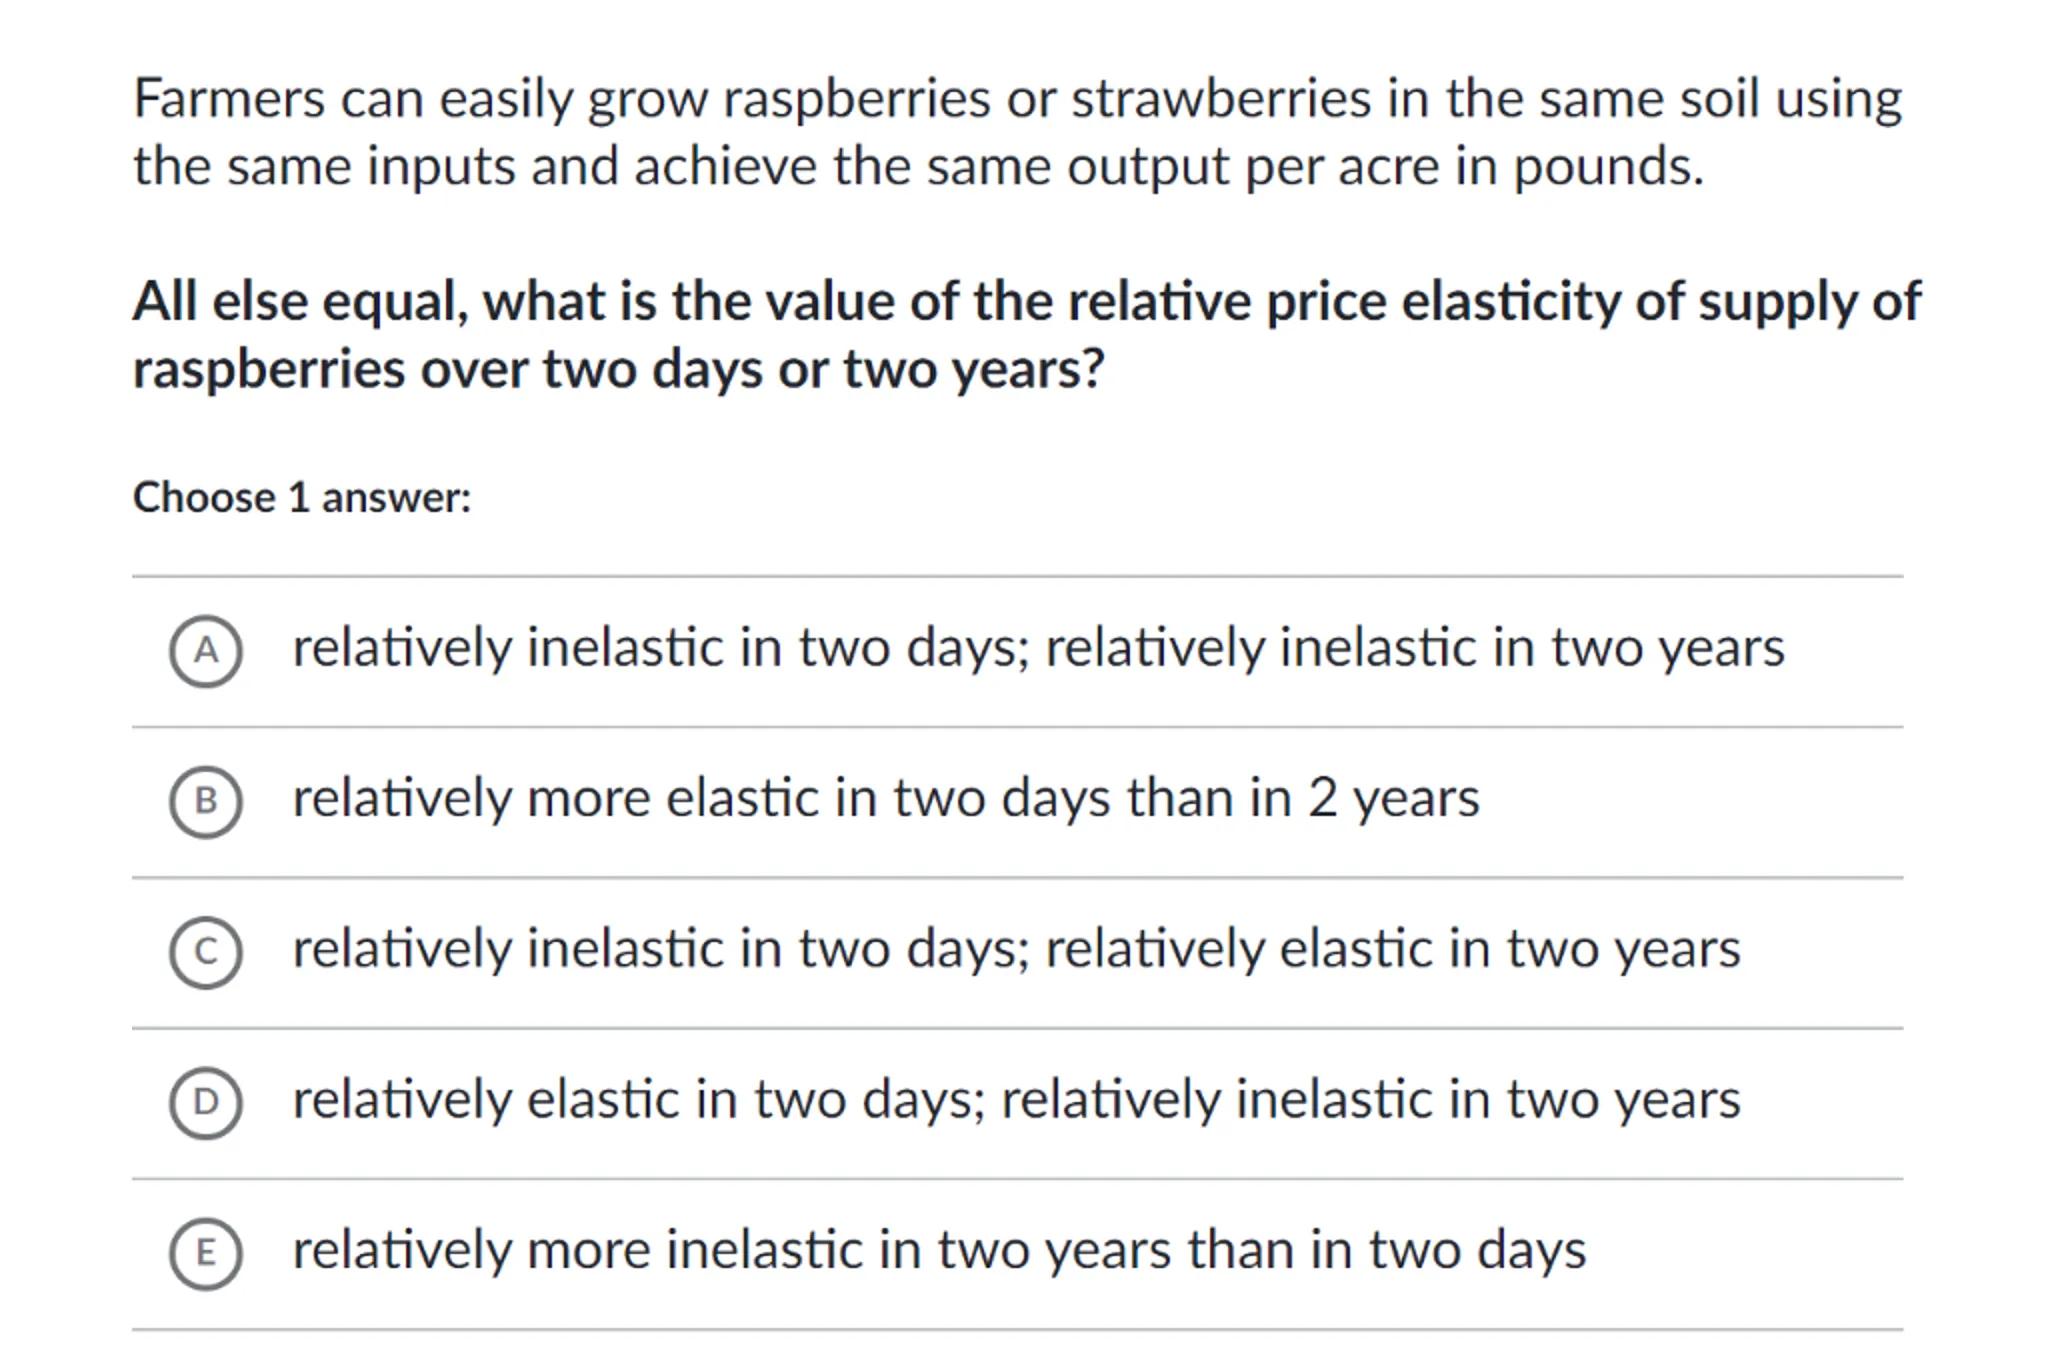Pick 'relatively elastic in two days; relatively inelastic' text
The height and width of the screenshot is (1347, 2047).
pyautogui.click(x=1015, y=1100)
